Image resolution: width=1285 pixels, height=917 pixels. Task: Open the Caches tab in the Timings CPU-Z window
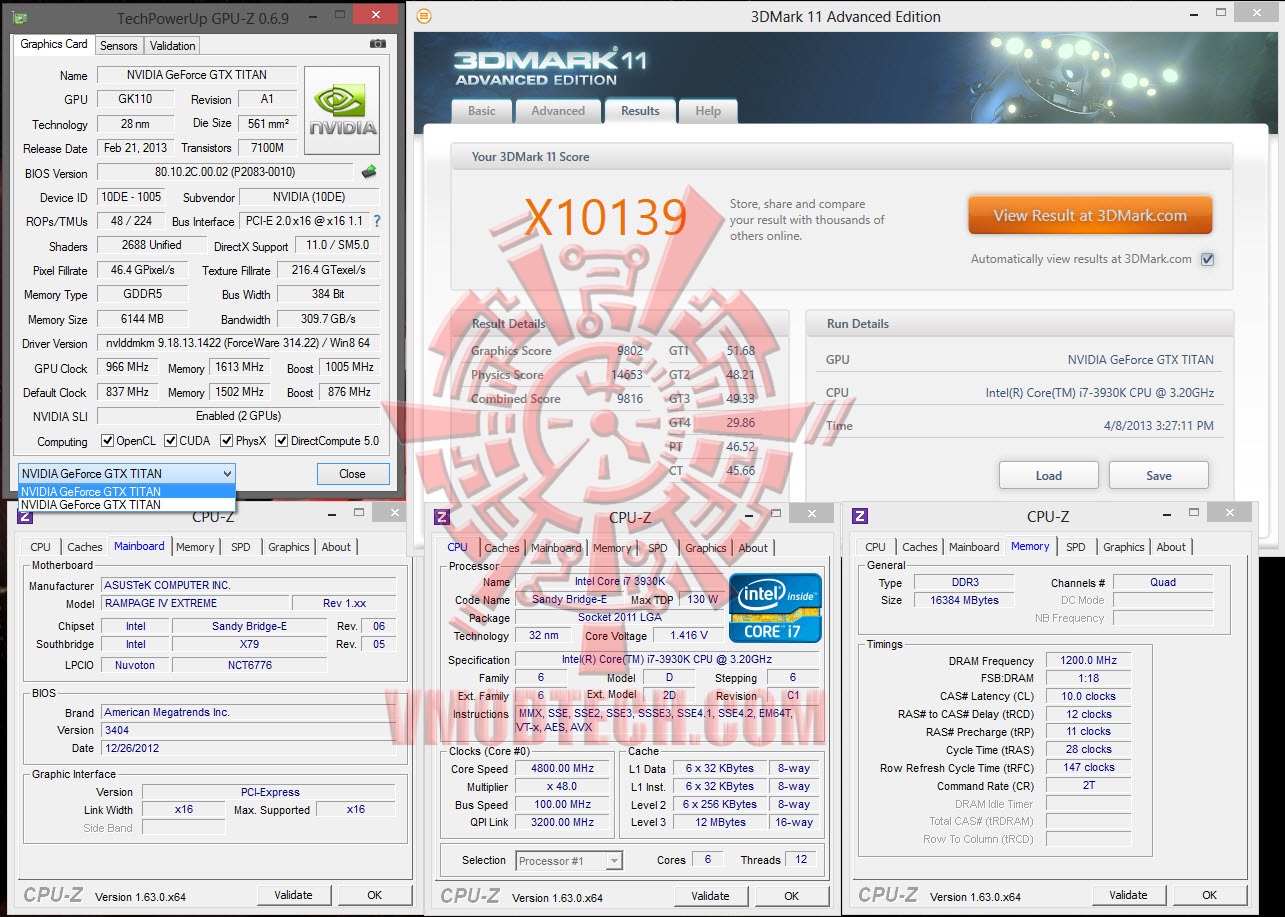920,547
